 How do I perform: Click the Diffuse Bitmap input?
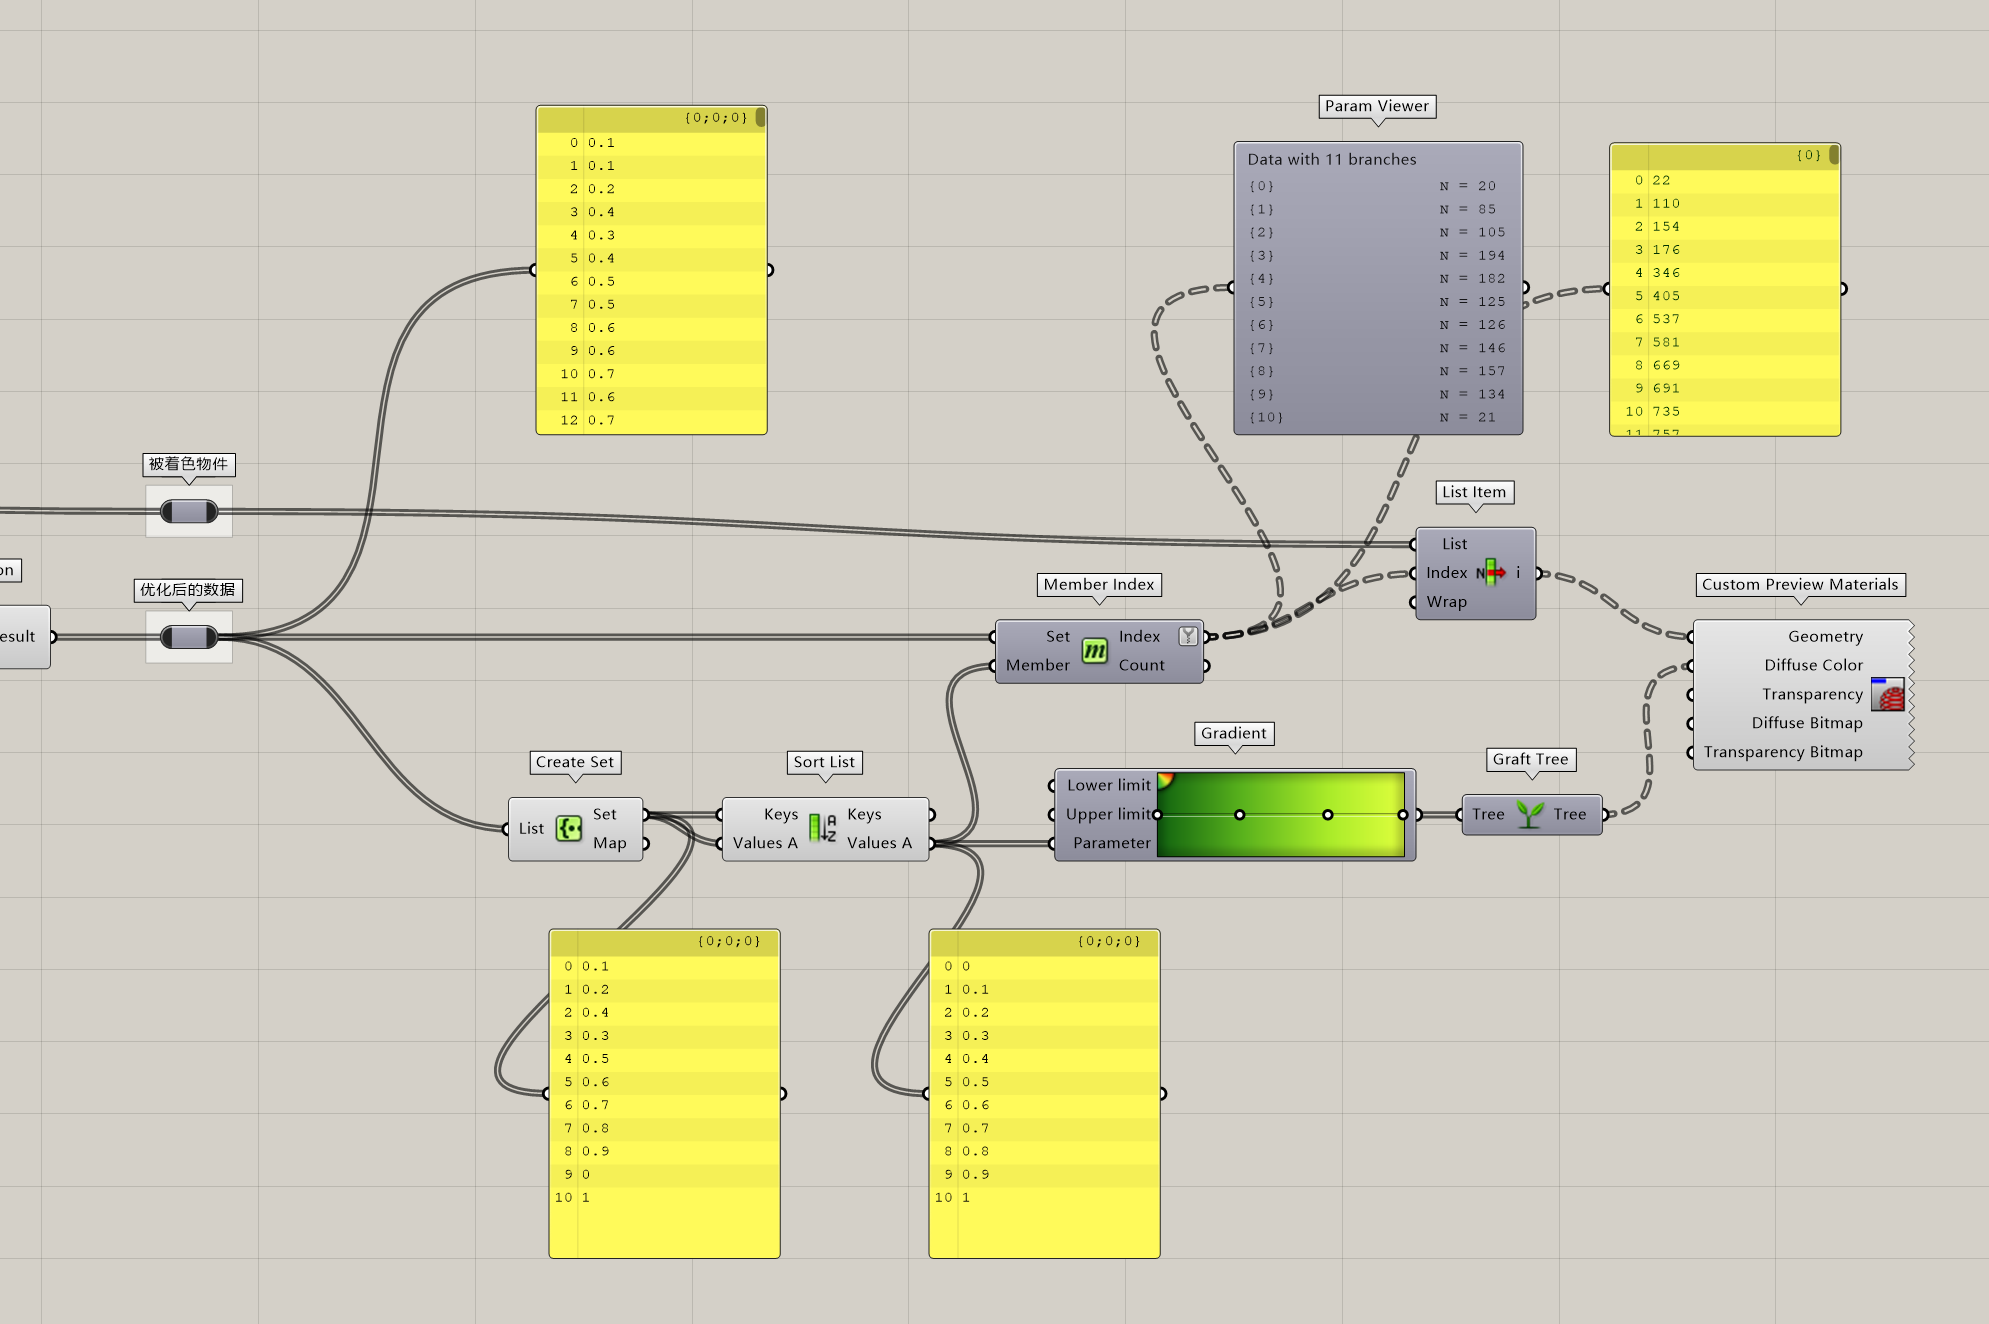point(1807,723)
